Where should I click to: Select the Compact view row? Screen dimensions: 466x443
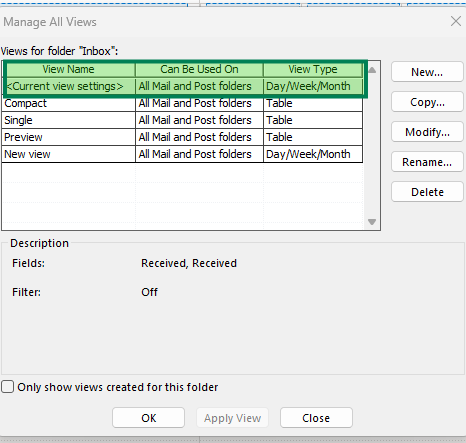click(x=182, y=103)
